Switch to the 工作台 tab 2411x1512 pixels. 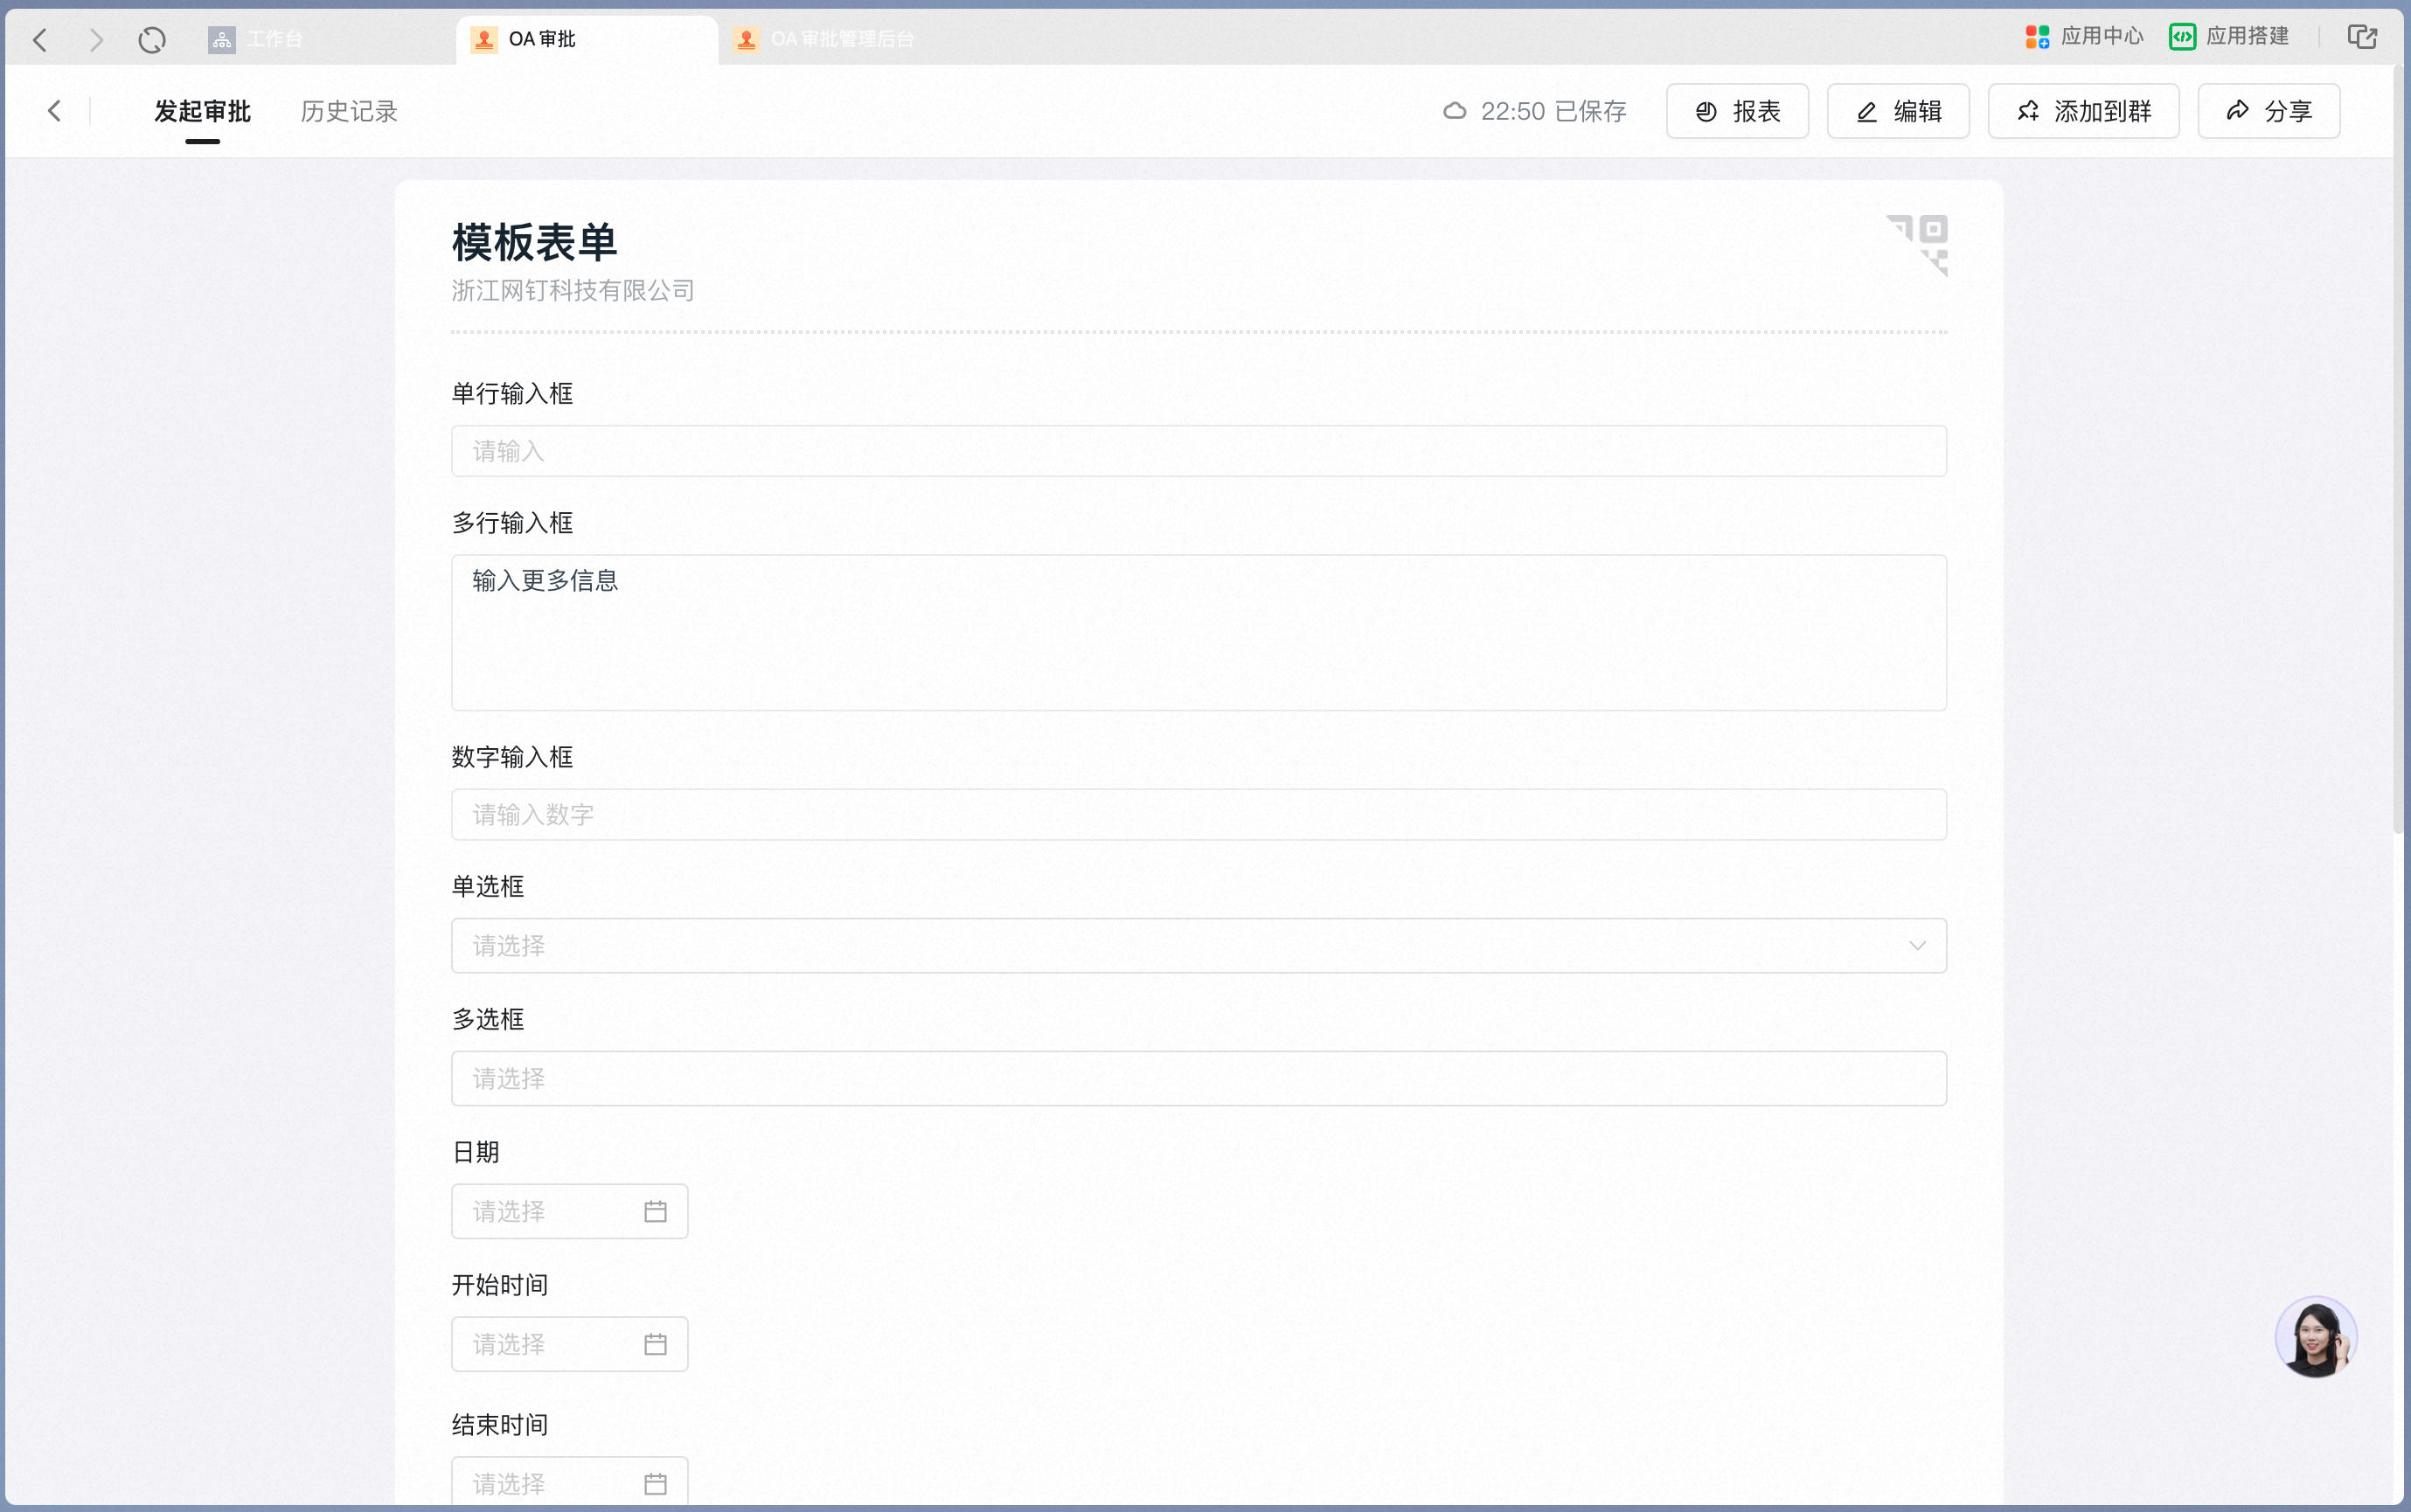pos(256,39)
